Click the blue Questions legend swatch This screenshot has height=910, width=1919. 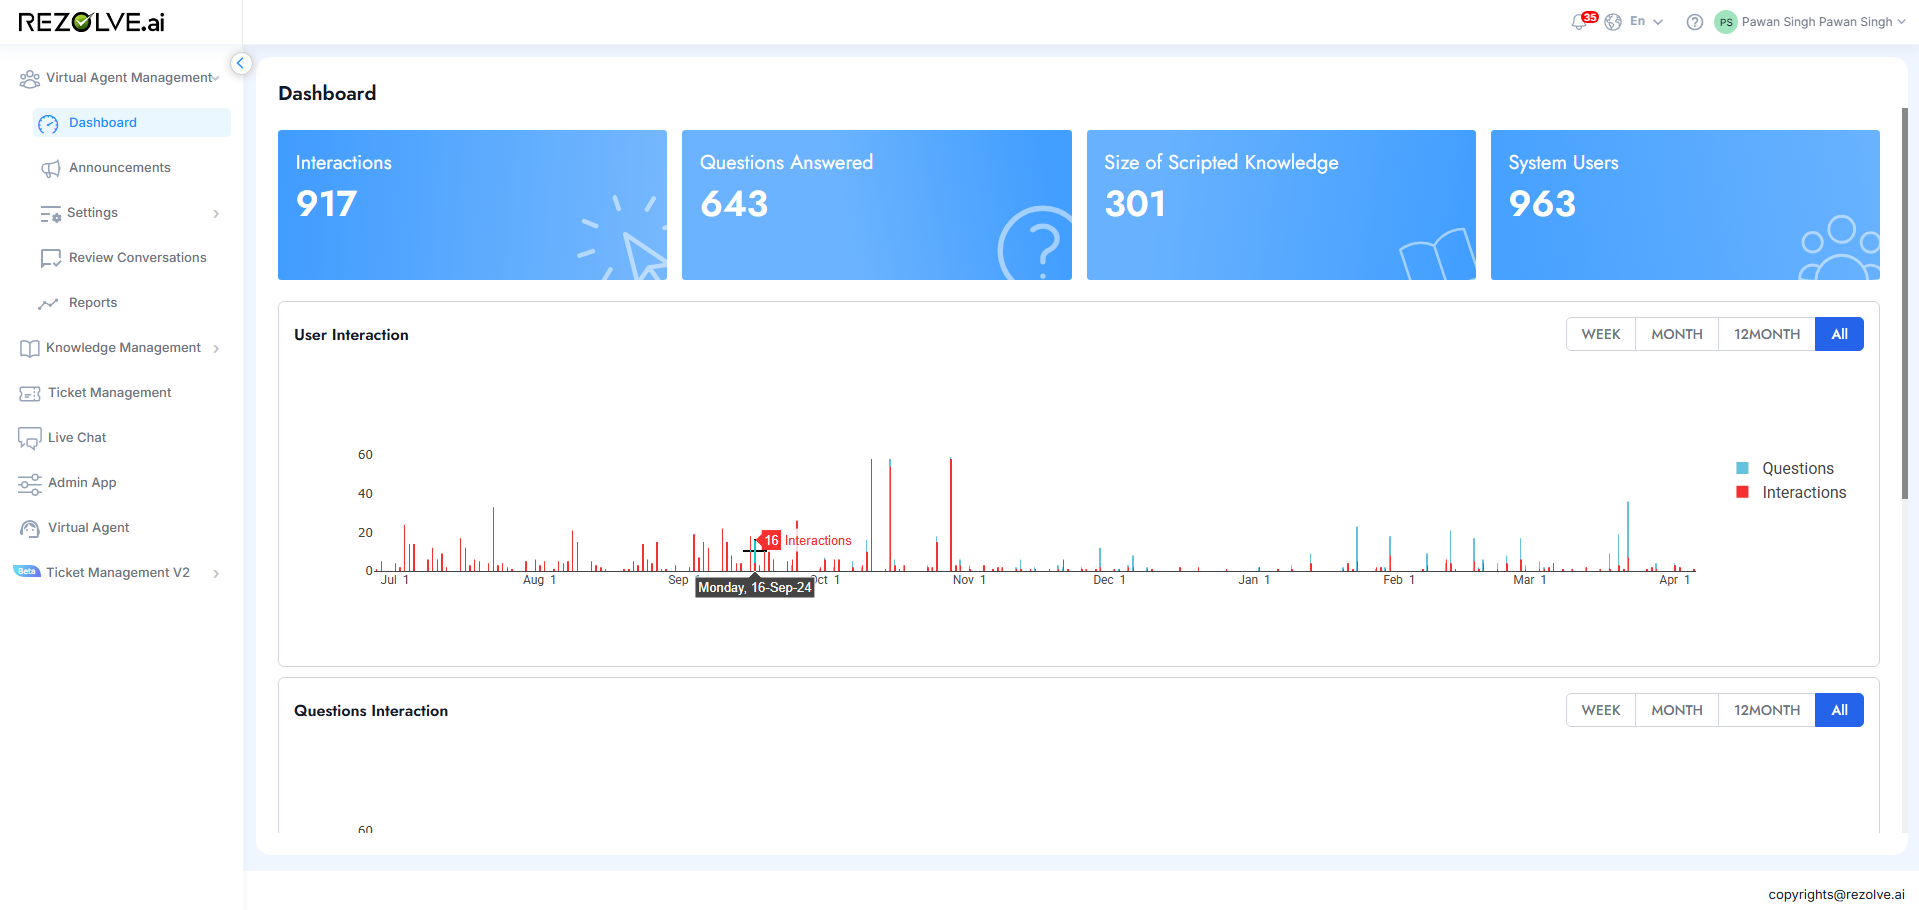[x=1742, y=468]
